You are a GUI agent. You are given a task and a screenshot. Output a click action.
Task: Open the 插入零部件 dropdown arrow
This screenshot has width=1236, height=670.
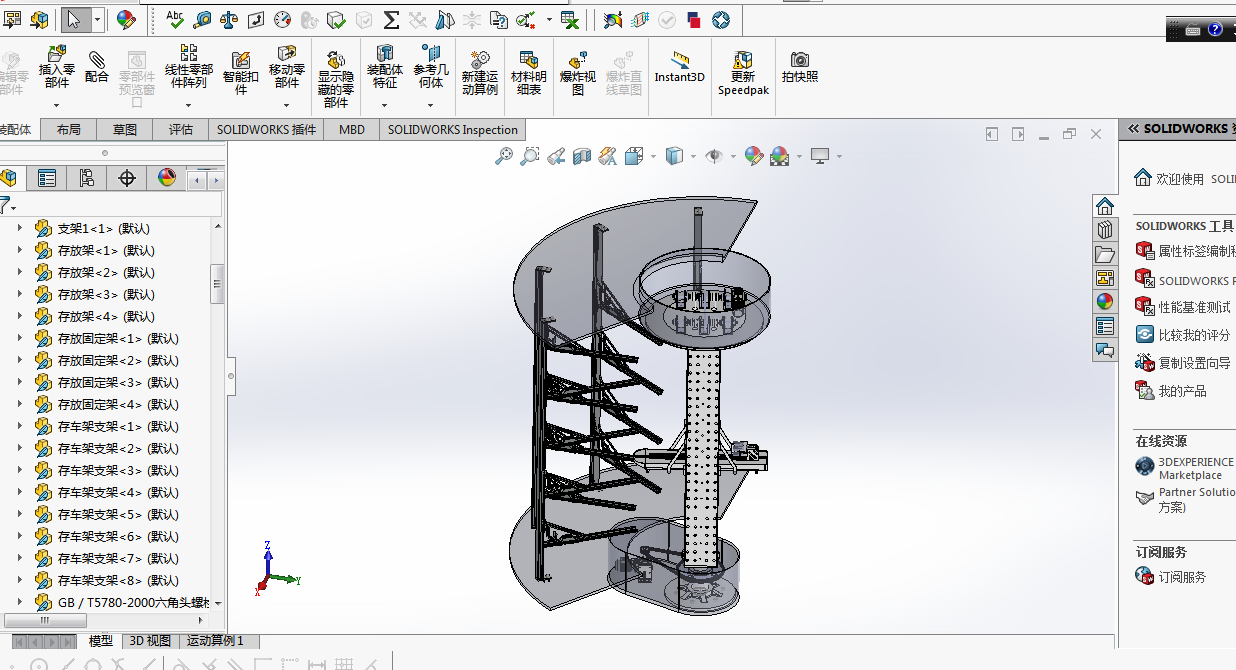[x=56, y=105]
